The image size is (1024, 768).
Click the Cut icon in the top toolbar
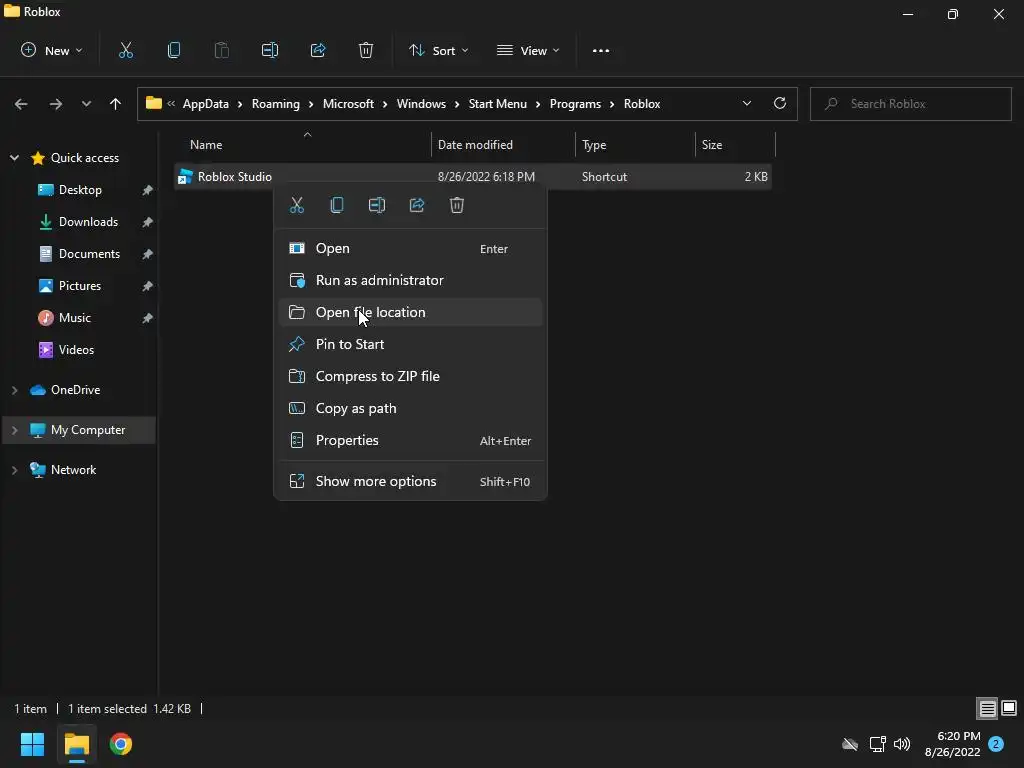tap(125, 50)
